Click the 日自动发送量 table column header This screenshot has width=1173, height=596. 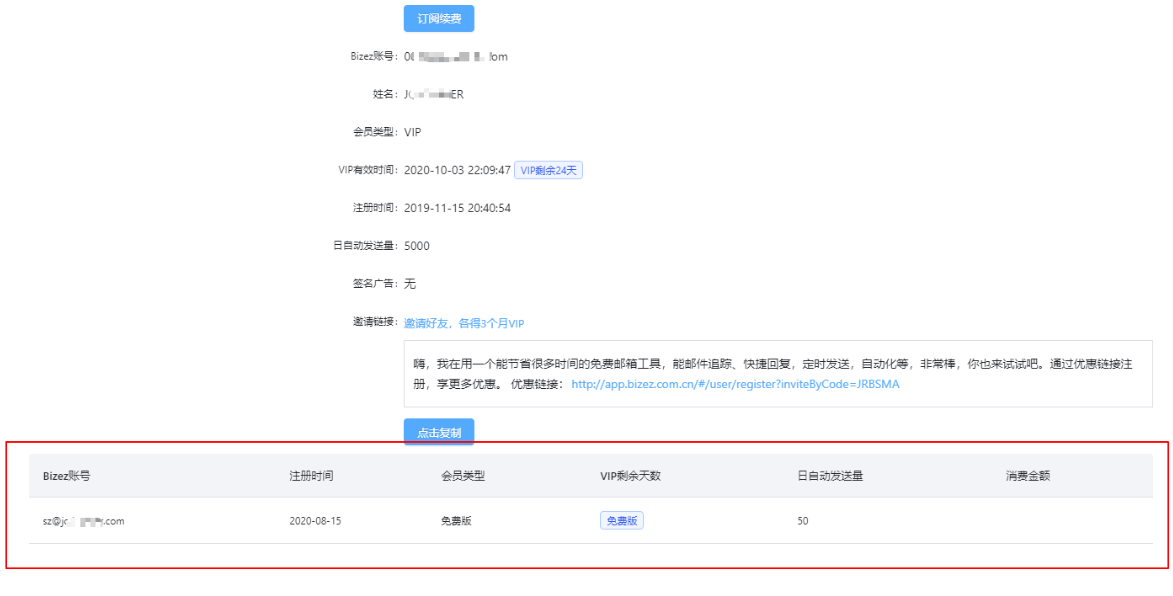(x=830, y=476)
